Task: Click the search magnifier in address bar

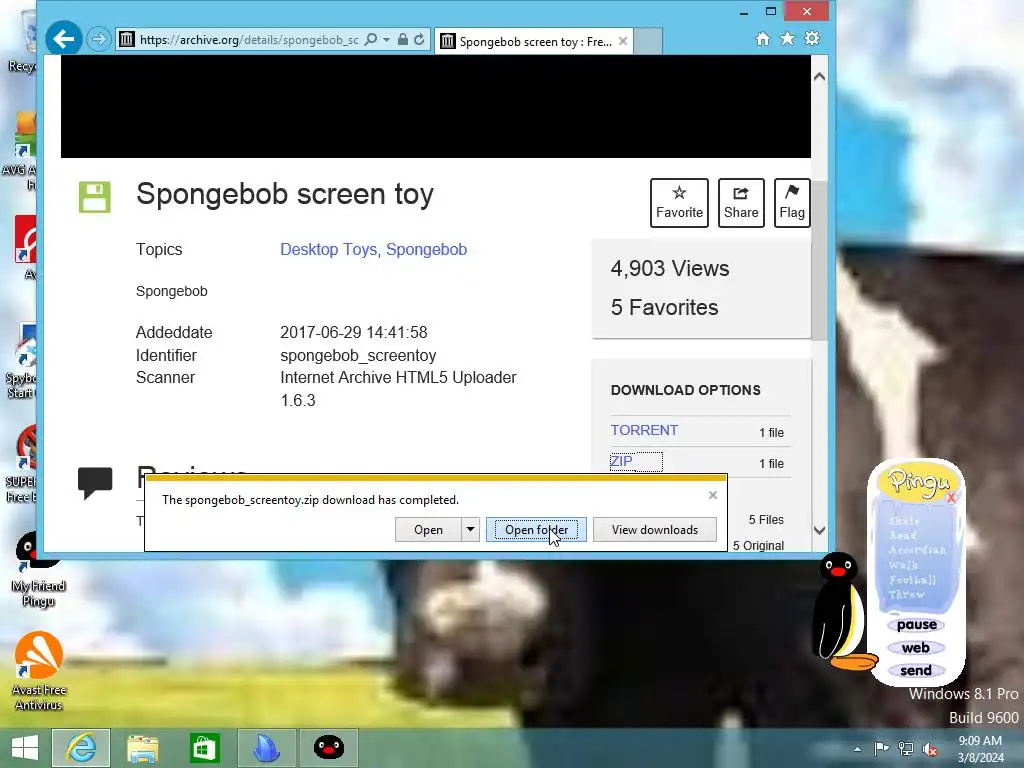Action: [x=370, y=39]
